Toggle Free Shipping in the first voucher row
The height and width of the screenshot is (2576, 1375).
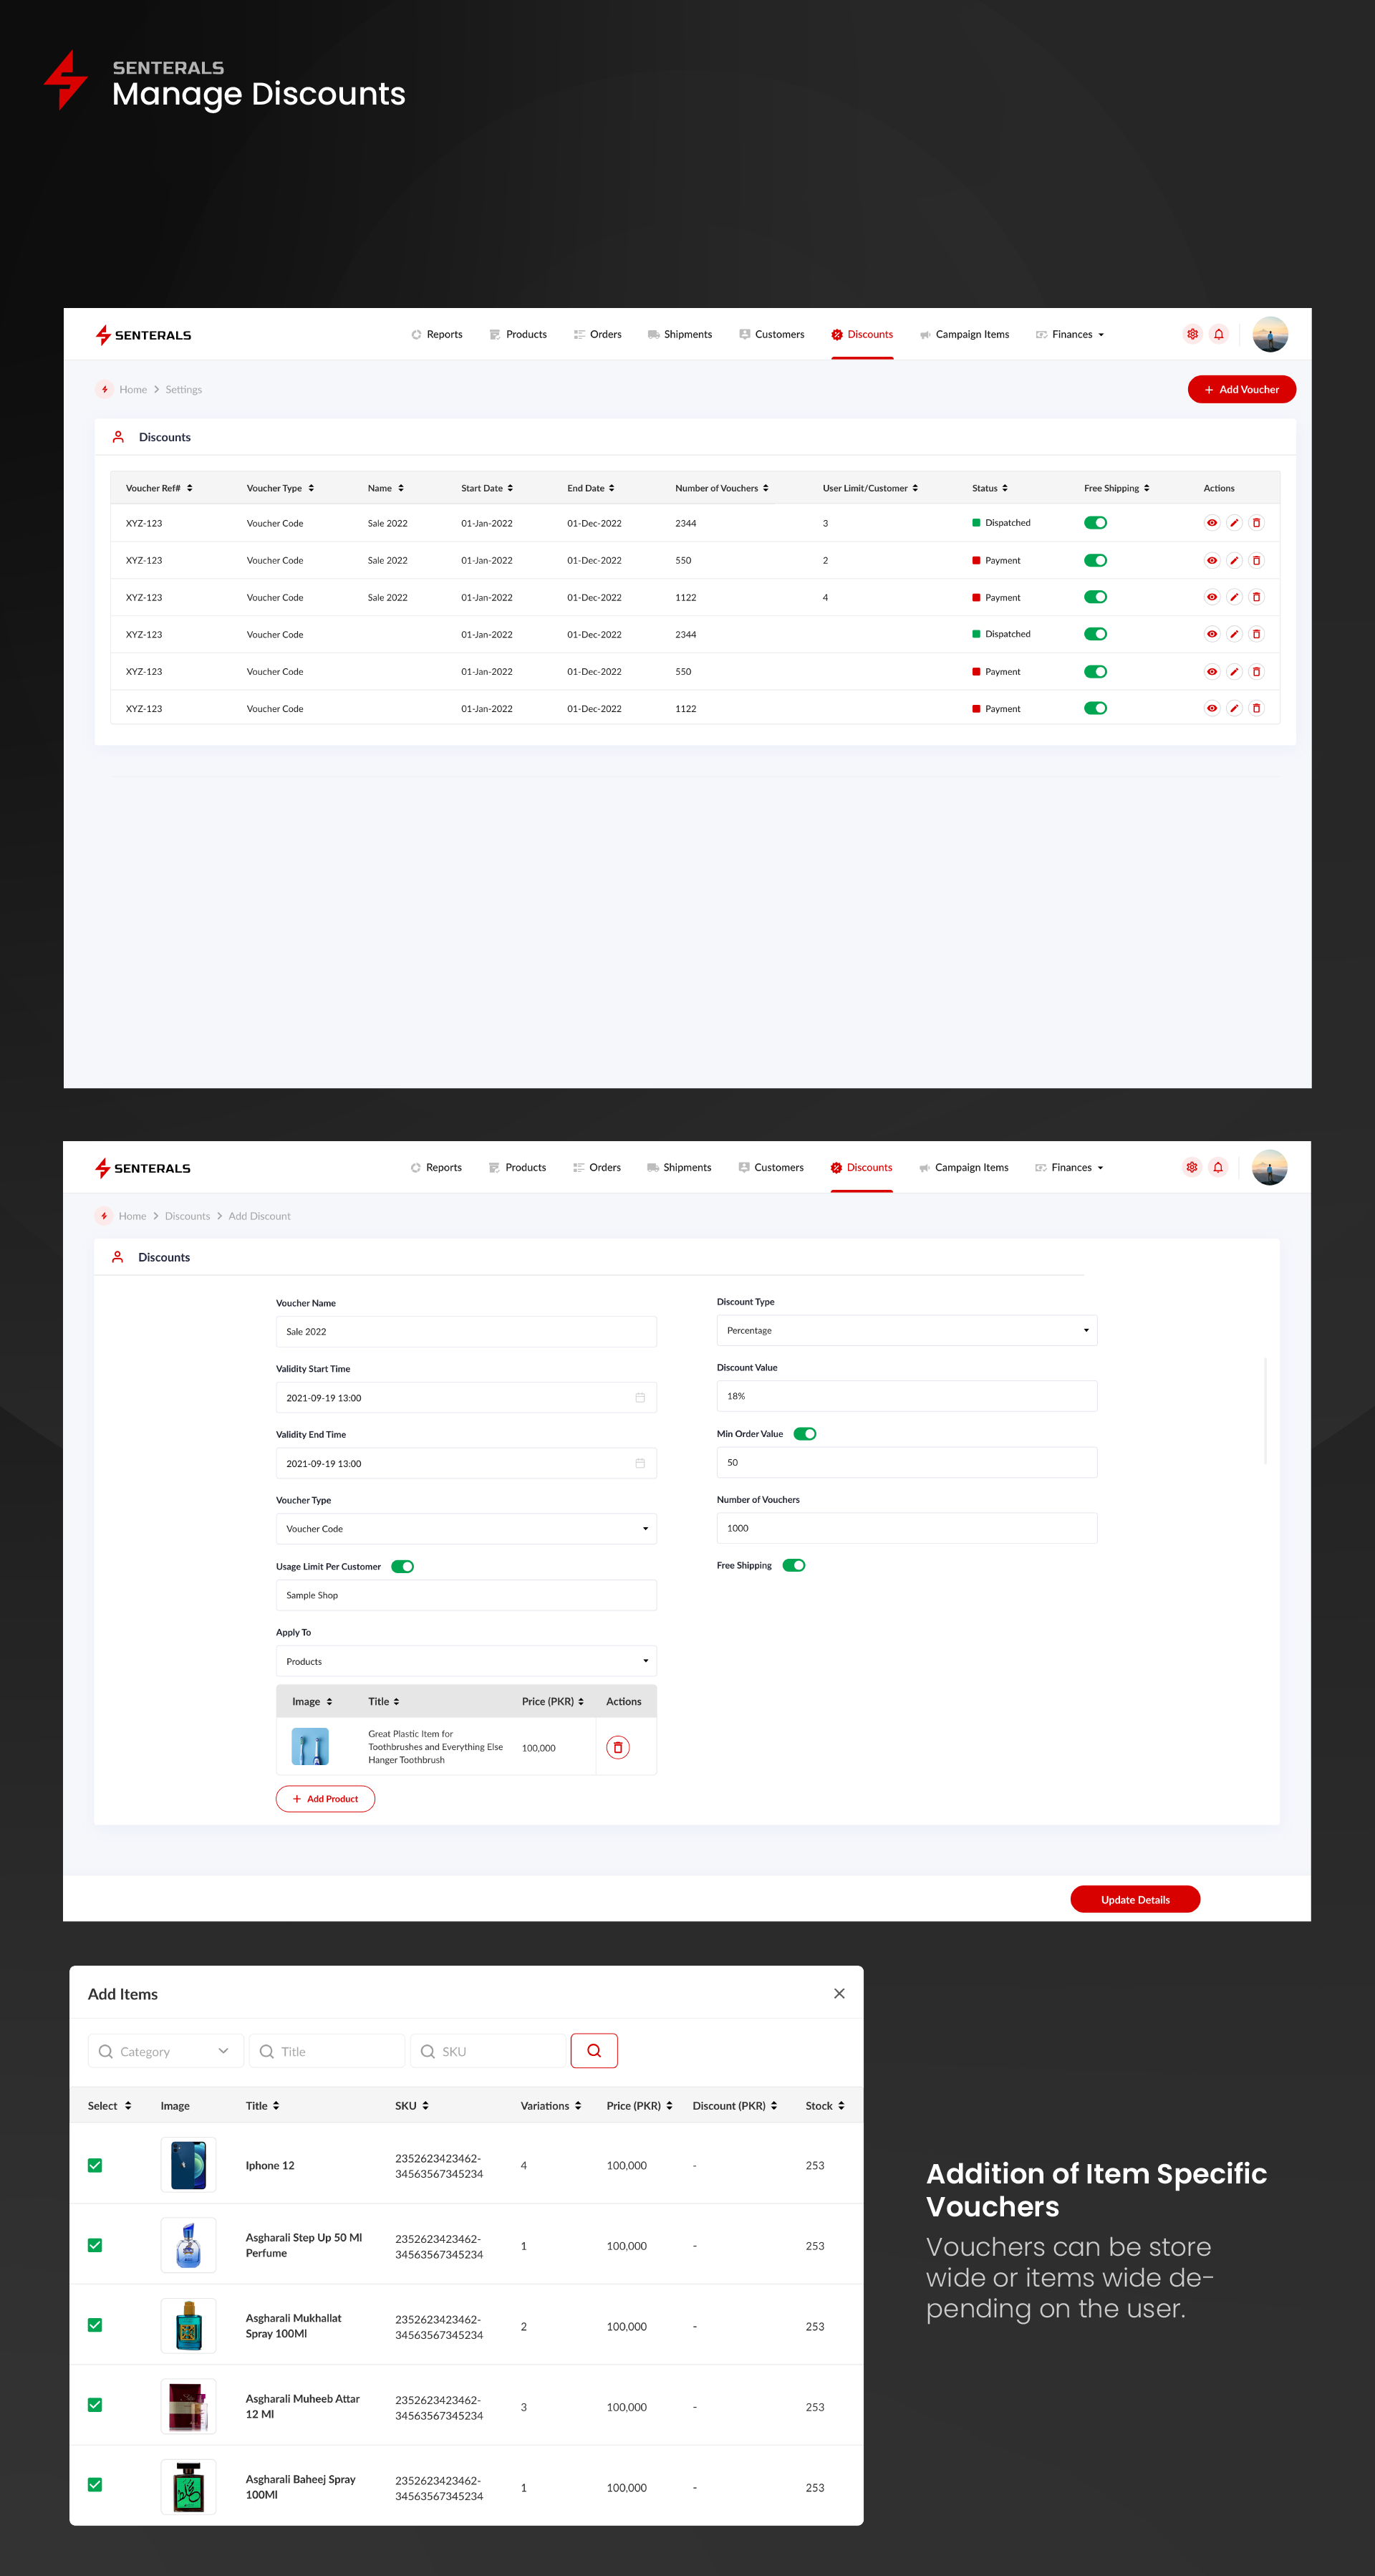tap(1095, 523)
